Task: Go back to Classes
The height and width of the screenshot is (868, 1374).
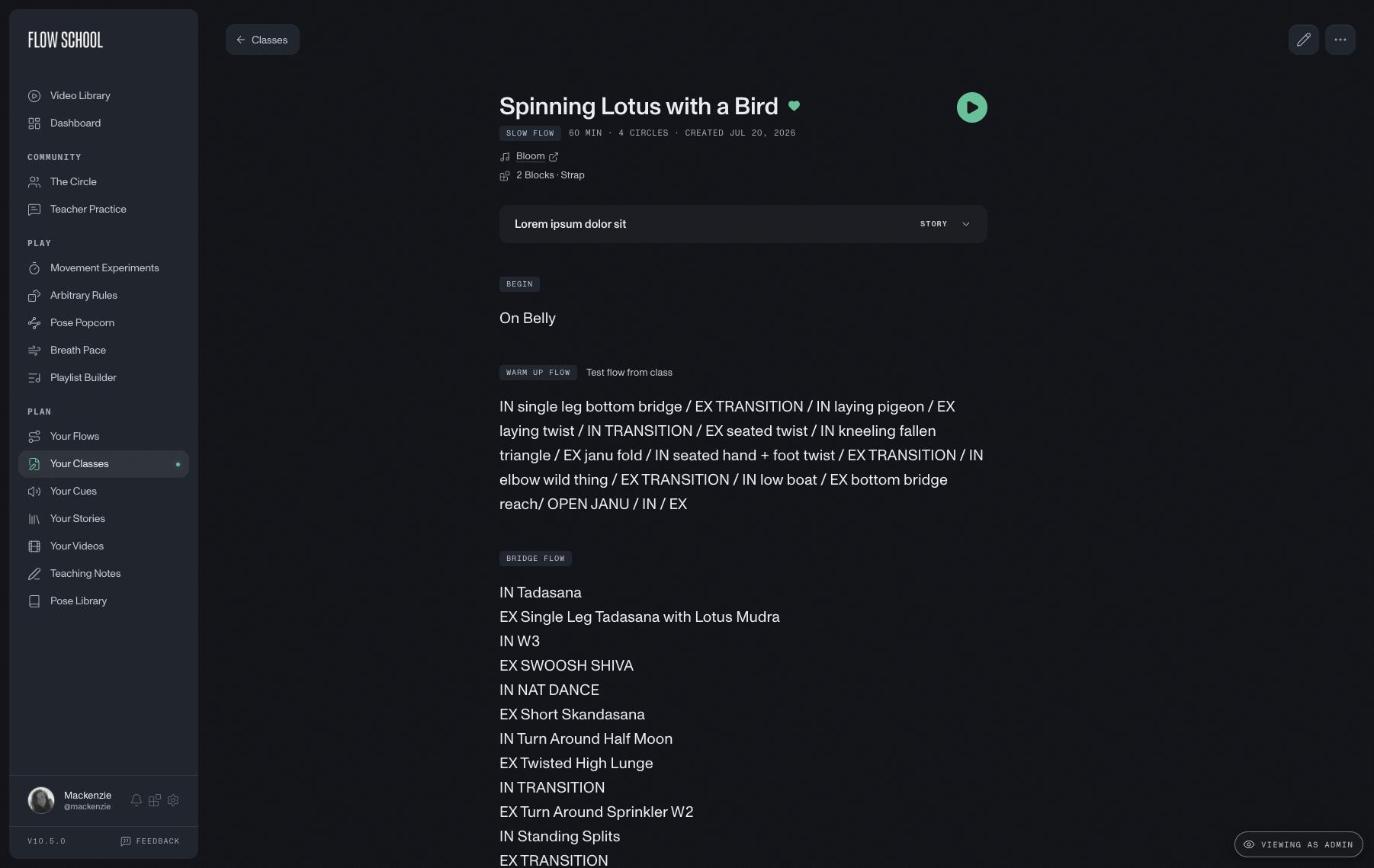Action: pos(263,40)
